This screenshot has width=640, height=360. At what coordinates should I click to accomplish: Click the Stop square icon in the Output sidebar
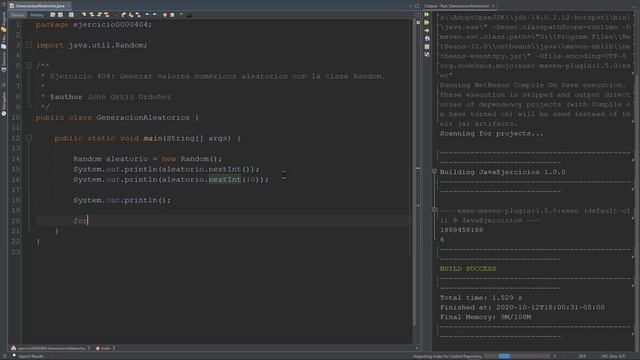tap(427, 47)
